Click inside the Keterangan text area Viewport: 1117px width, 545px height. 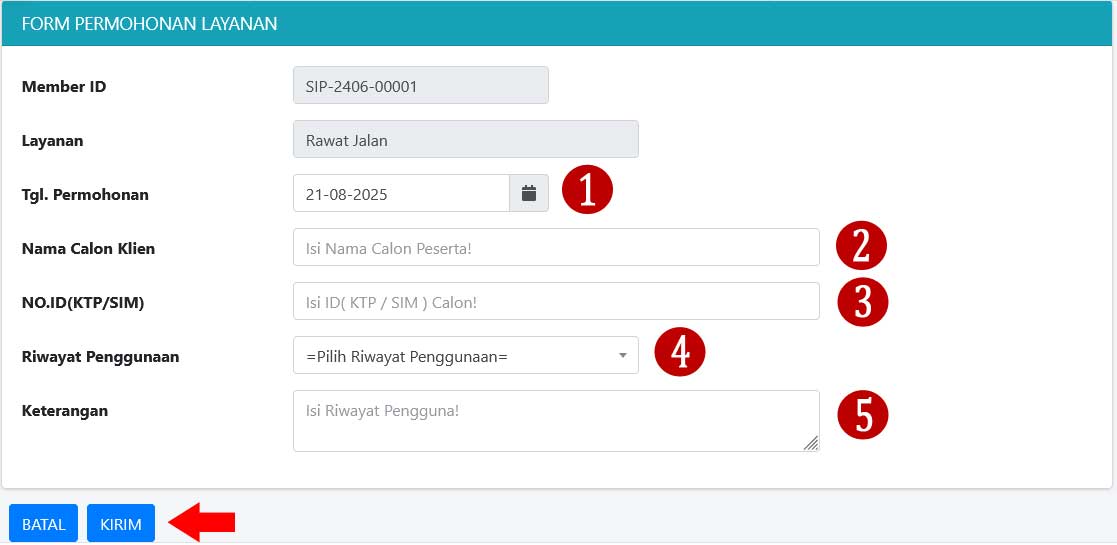[x=556, y=420]
